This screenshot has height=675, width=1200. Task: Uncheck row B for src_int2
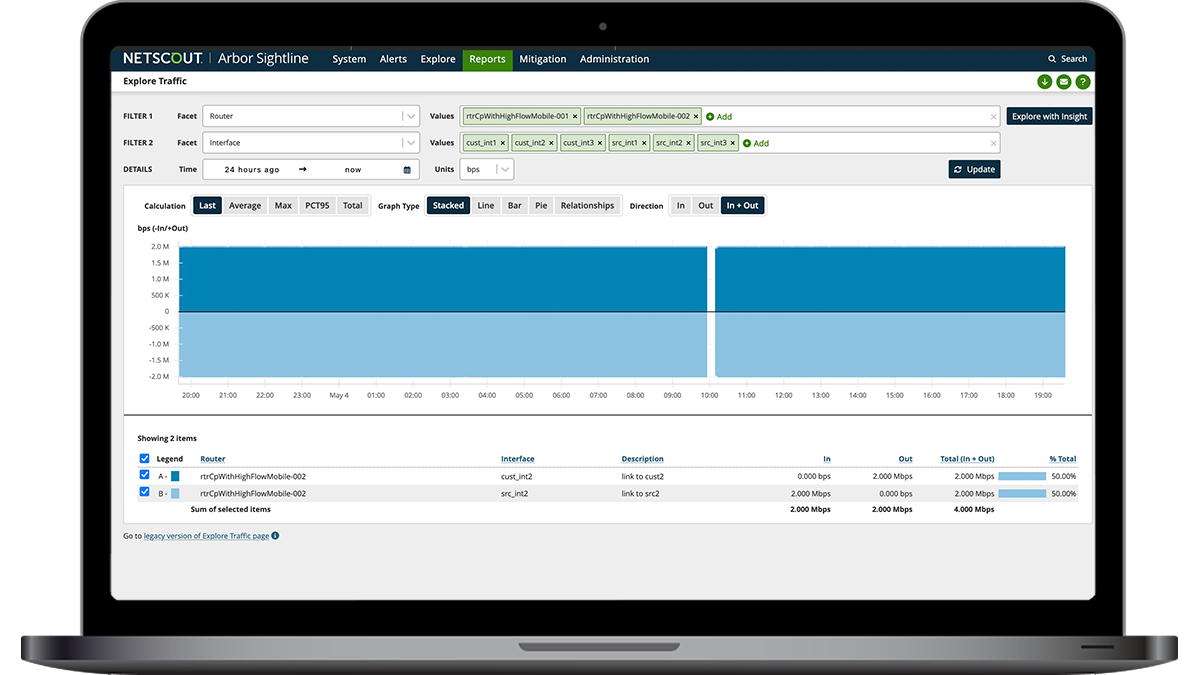click(144, 492)
